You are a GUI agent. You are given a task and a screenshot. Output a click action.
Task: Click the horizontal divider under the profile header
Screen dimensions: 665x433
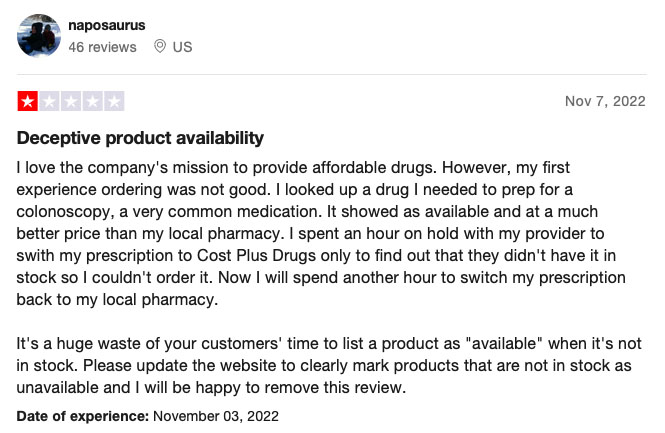[332, 74]
